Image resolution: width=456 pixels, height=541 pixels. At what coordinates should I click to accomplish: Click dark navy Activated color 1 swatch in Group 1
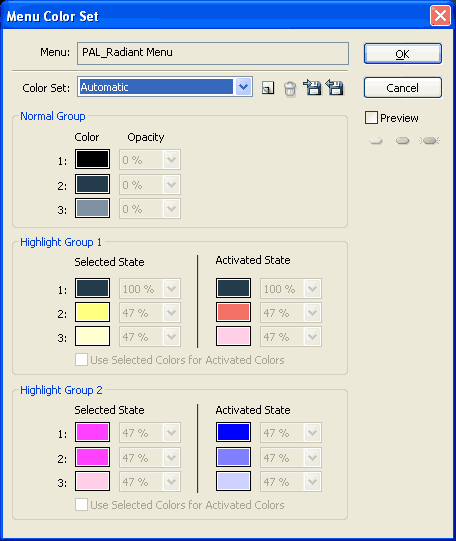click(234, 288)
